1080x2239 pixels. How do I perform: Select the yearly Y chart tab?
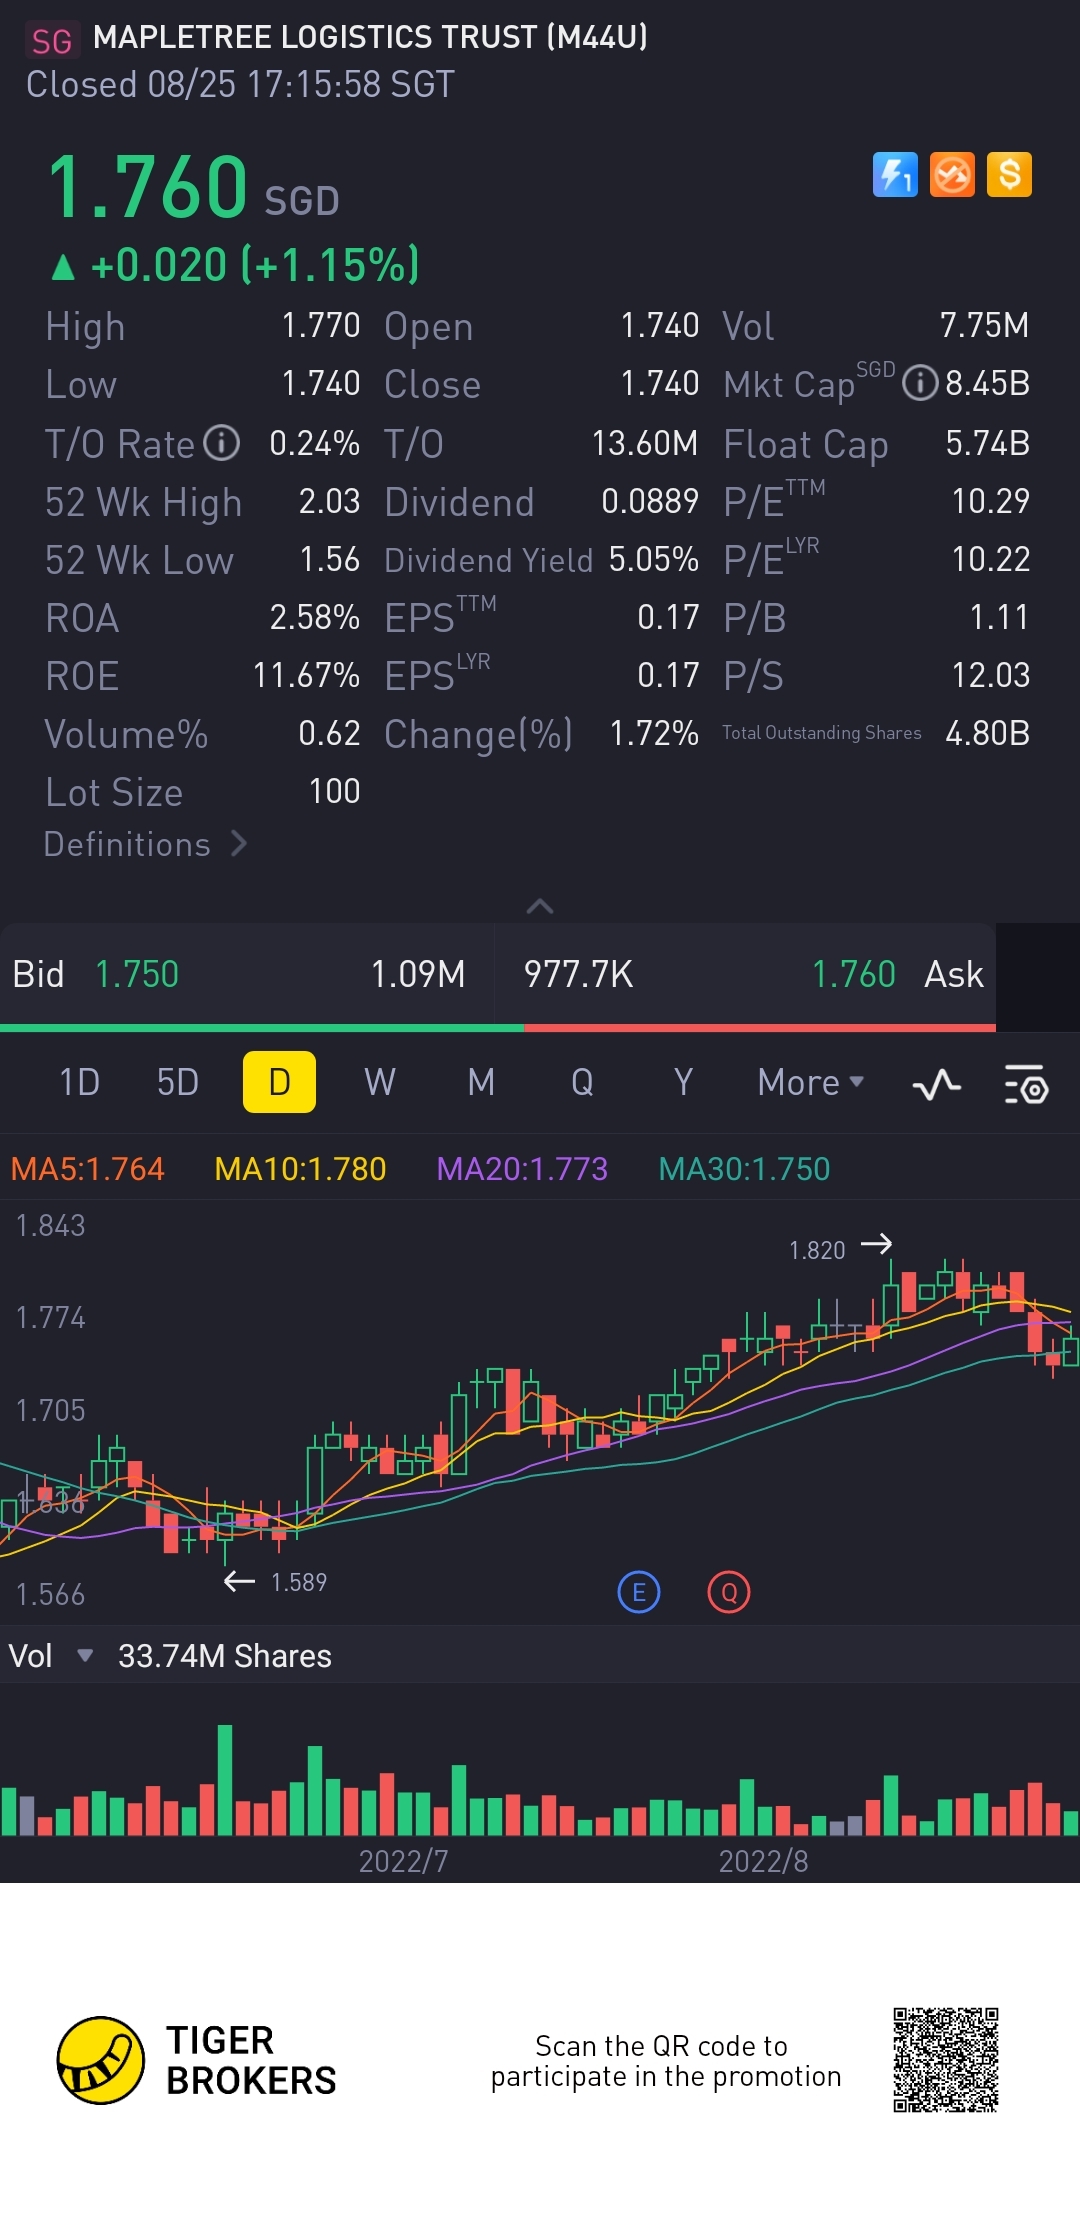click(683, 1082)
